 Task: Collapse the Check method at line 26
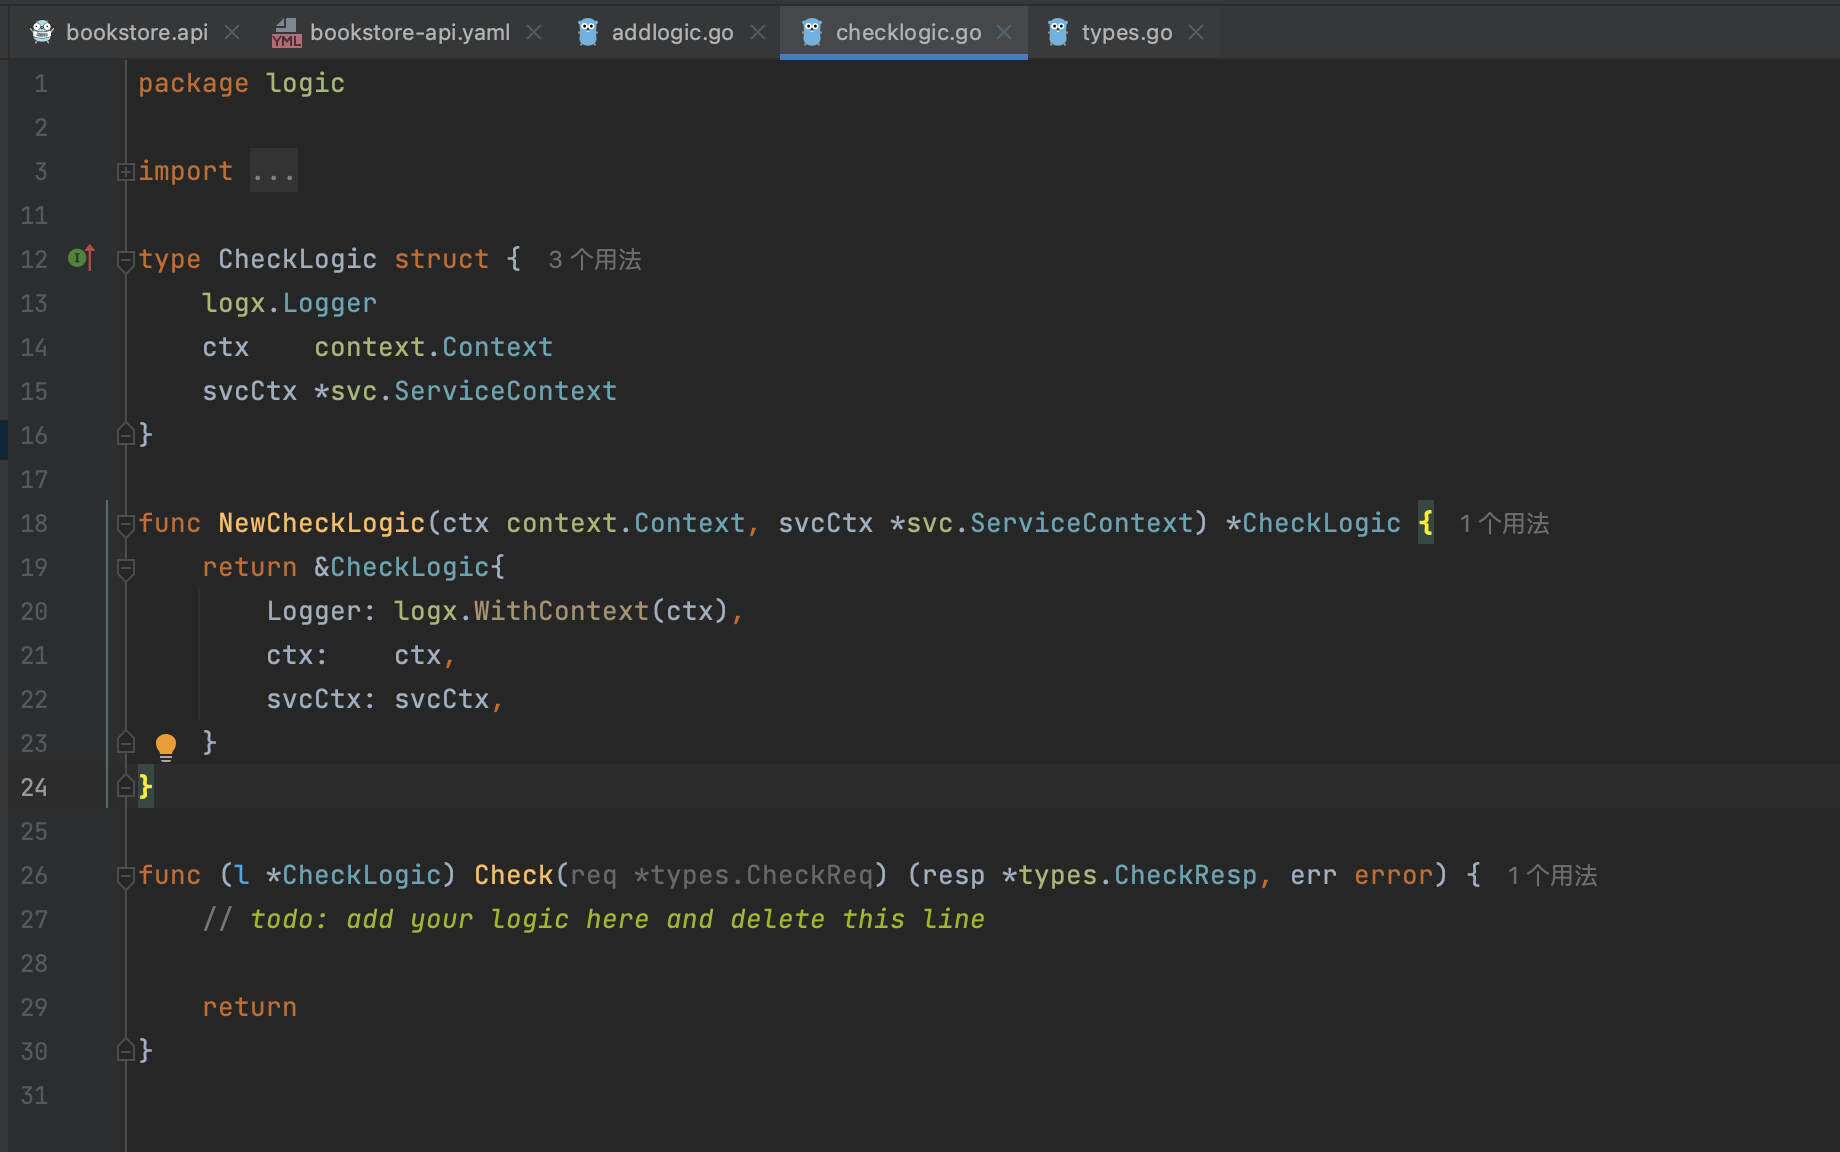tap(125, 876)
